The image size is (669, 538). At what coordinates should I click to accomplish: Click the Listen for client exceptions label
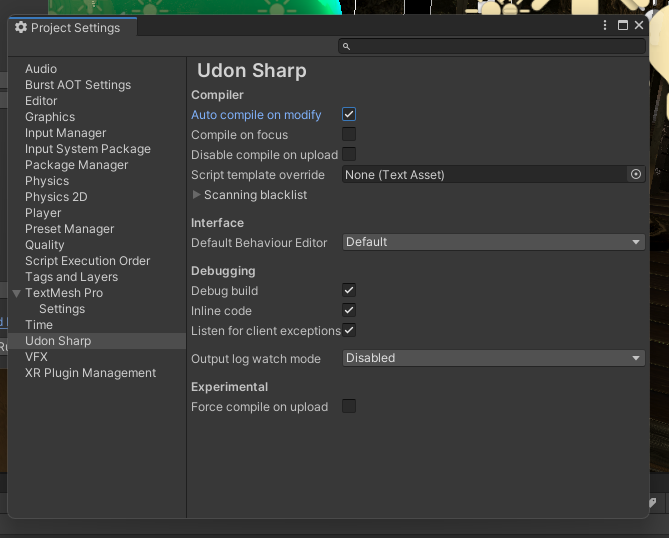click(x=266, y=331)
